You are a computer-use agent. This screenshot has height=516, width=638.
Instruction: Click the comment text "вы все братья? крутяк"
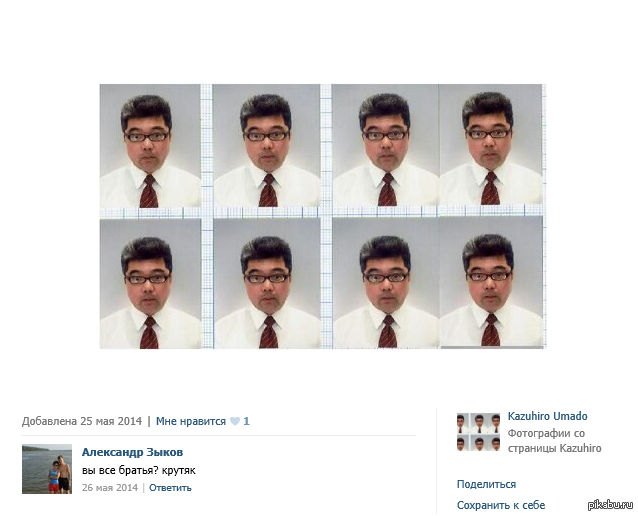pyautogui.click(x=139, y=470)
